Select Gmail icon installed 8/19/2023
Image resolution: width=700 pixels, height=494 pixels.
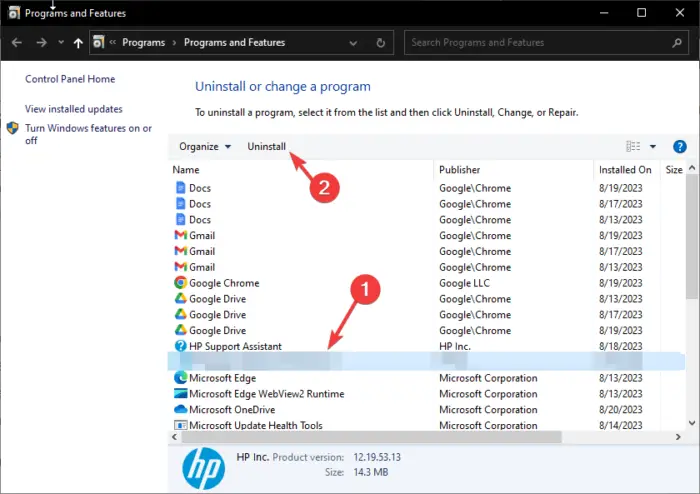[x=180, y=235]
